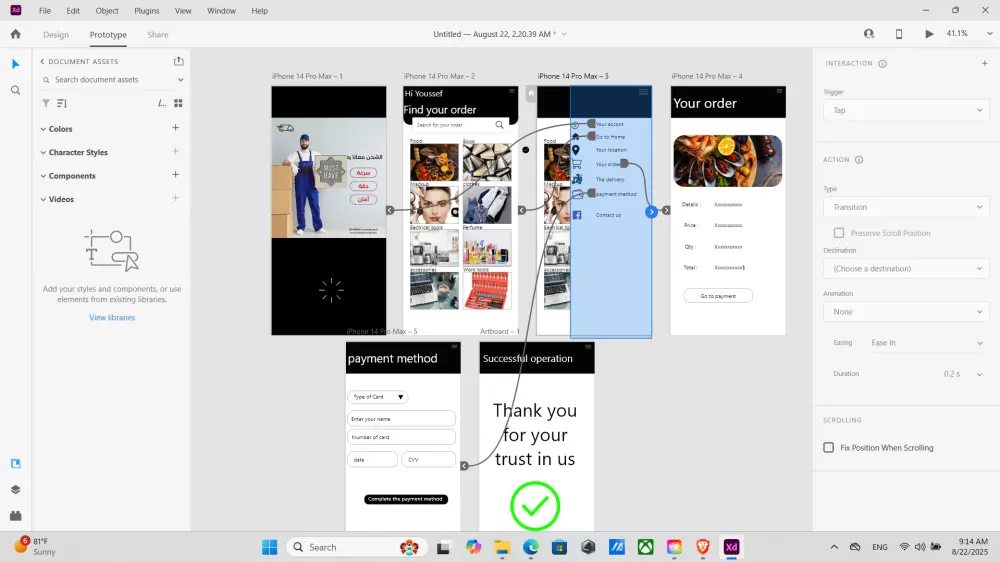Open the Easing dropdown showing Ease In
Viewport: 1000px width, 562px height.
tap(927, 343)
